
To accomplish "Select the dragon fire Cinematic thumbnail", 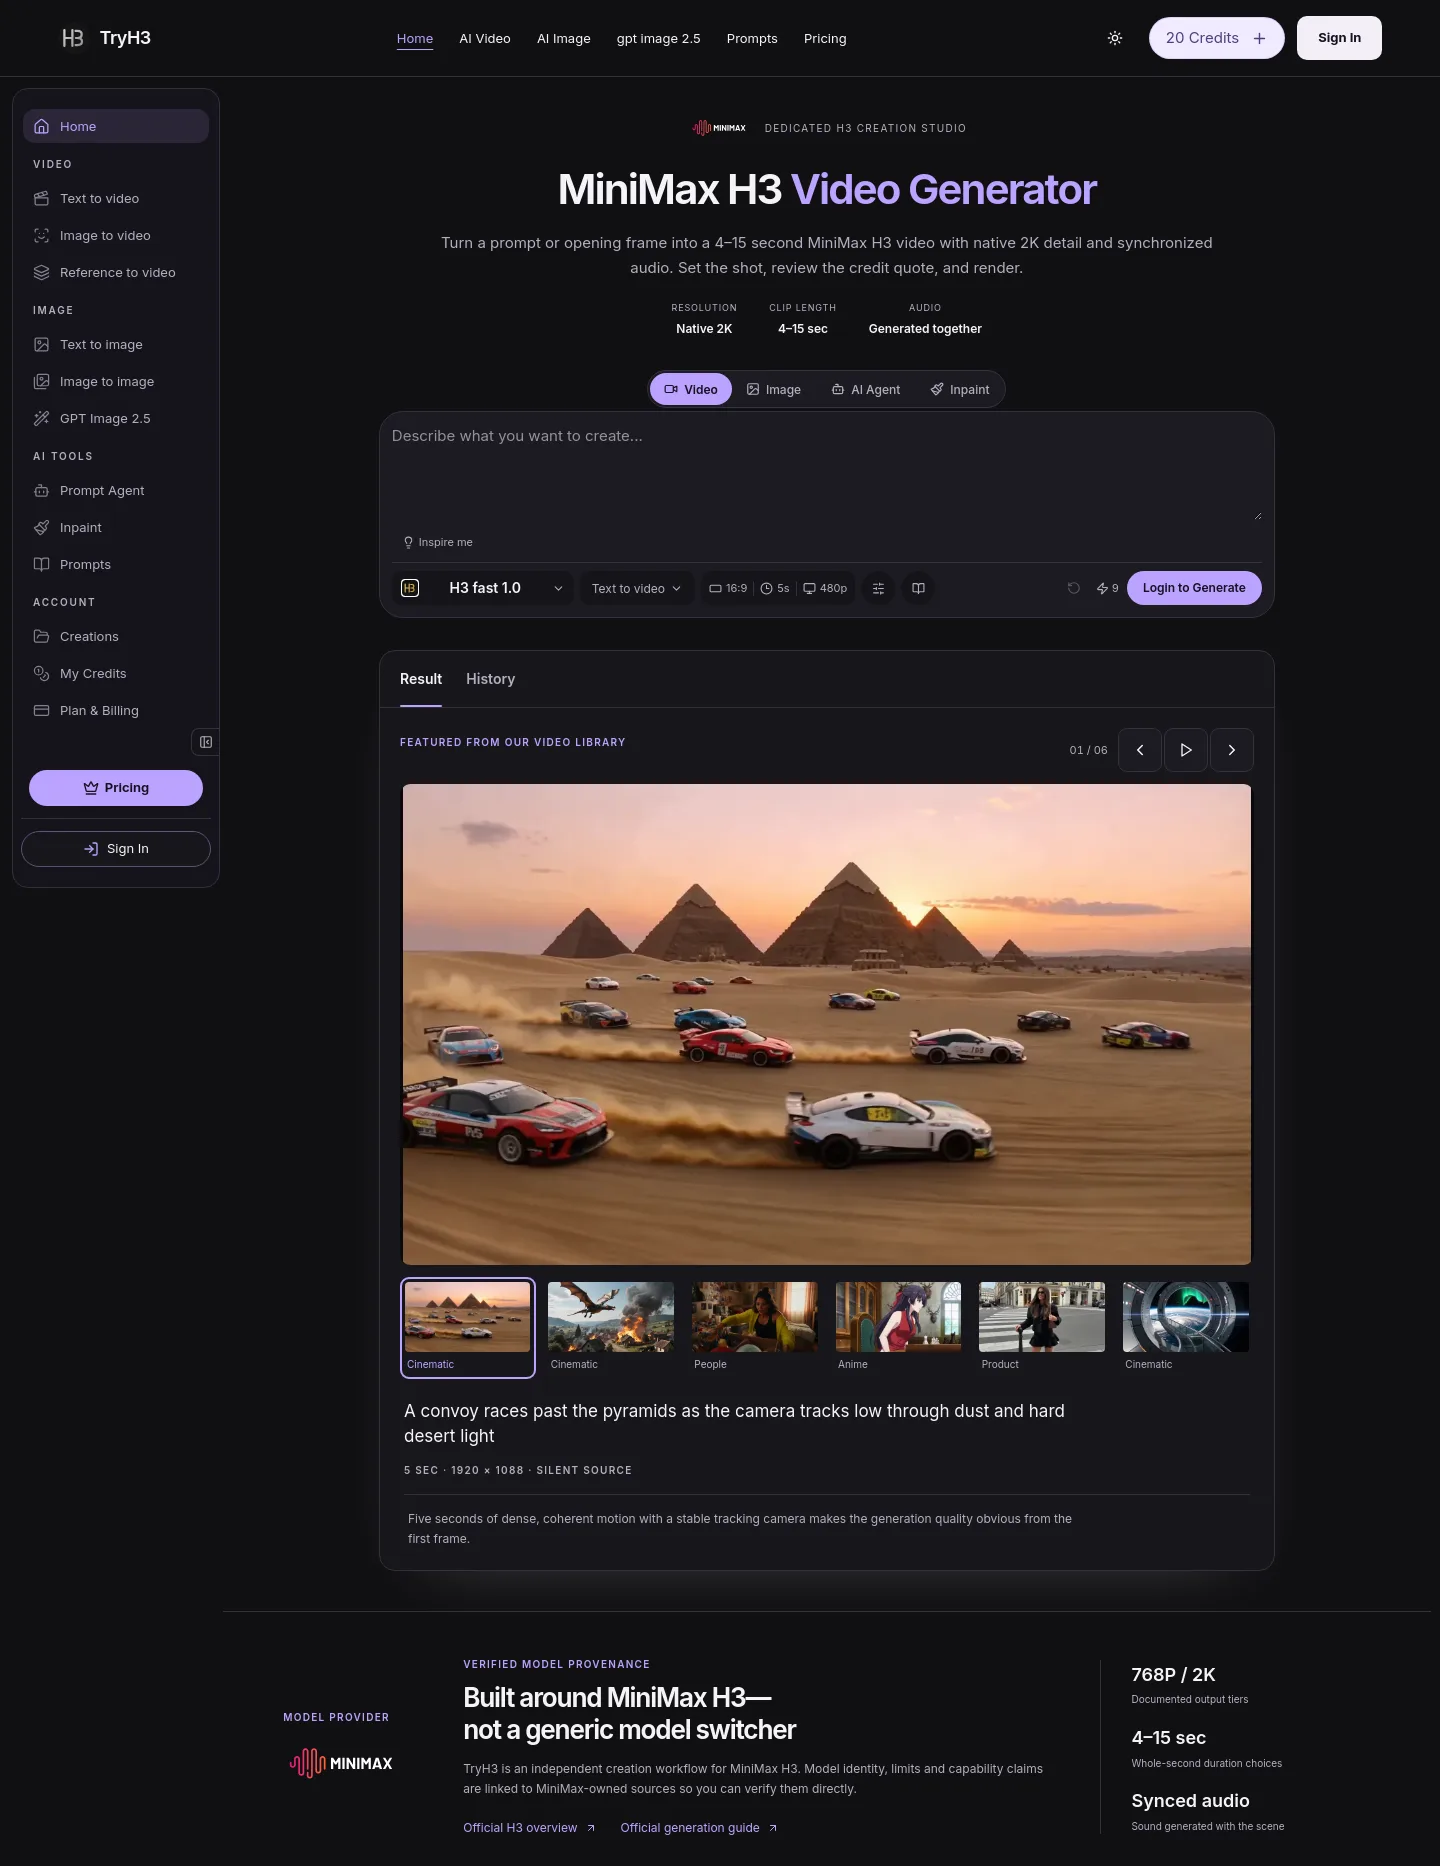I will [611, 1328].
